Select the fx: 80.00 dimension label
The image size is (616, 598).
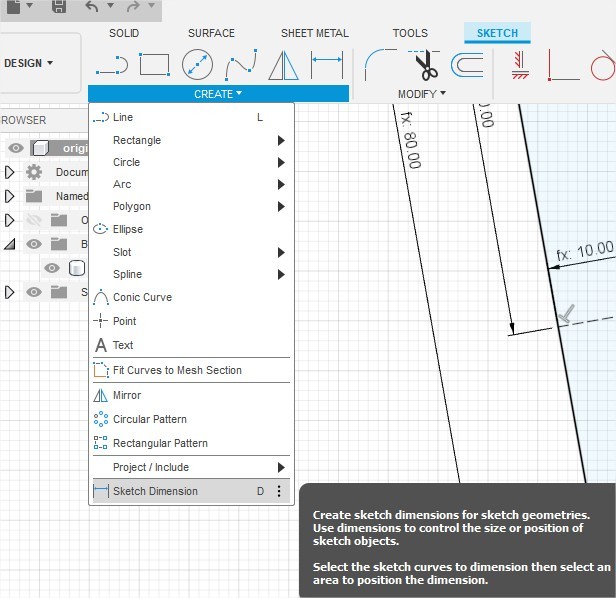pos(411,140)
